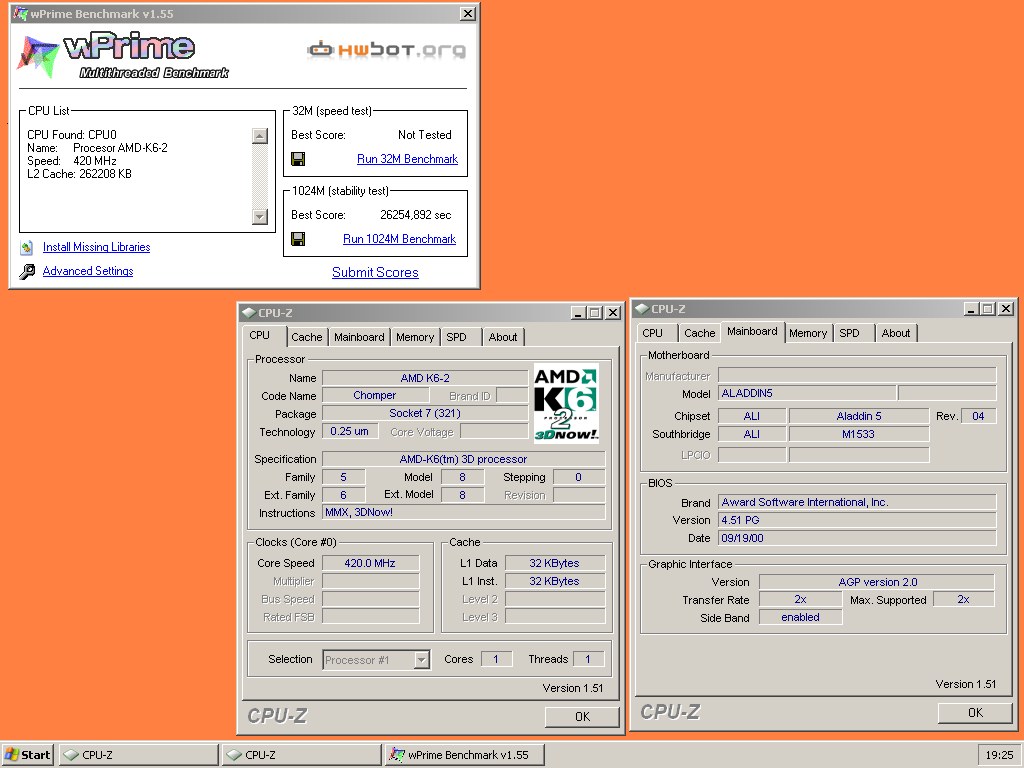Click Graphic Interface field AGP version 2.0
This screenshot has height=768, width=1024.
pos(877,582)
